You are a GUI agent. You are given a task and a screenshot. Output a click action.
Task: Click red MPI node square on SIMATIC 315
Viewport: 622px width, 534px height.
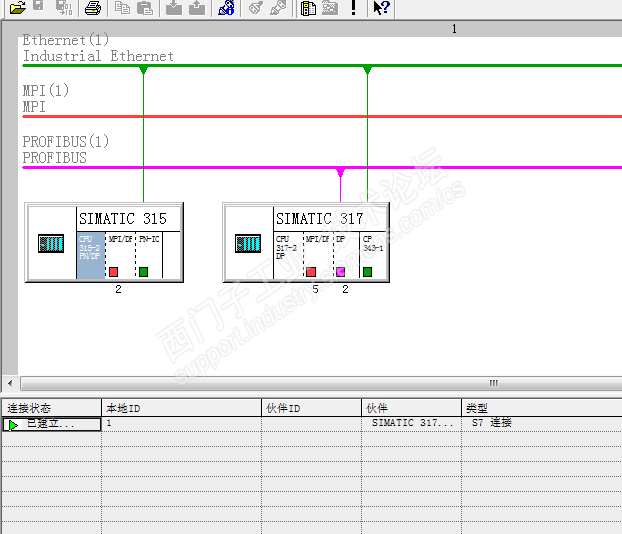click(x=113, y=272)
